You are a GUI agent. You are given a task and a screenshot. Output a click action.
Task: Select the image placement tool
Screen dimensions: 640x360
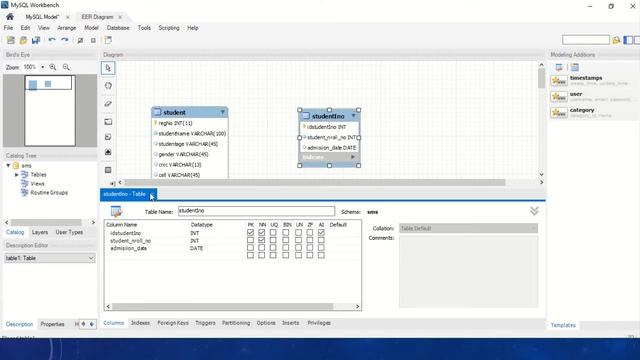point(108,152)
